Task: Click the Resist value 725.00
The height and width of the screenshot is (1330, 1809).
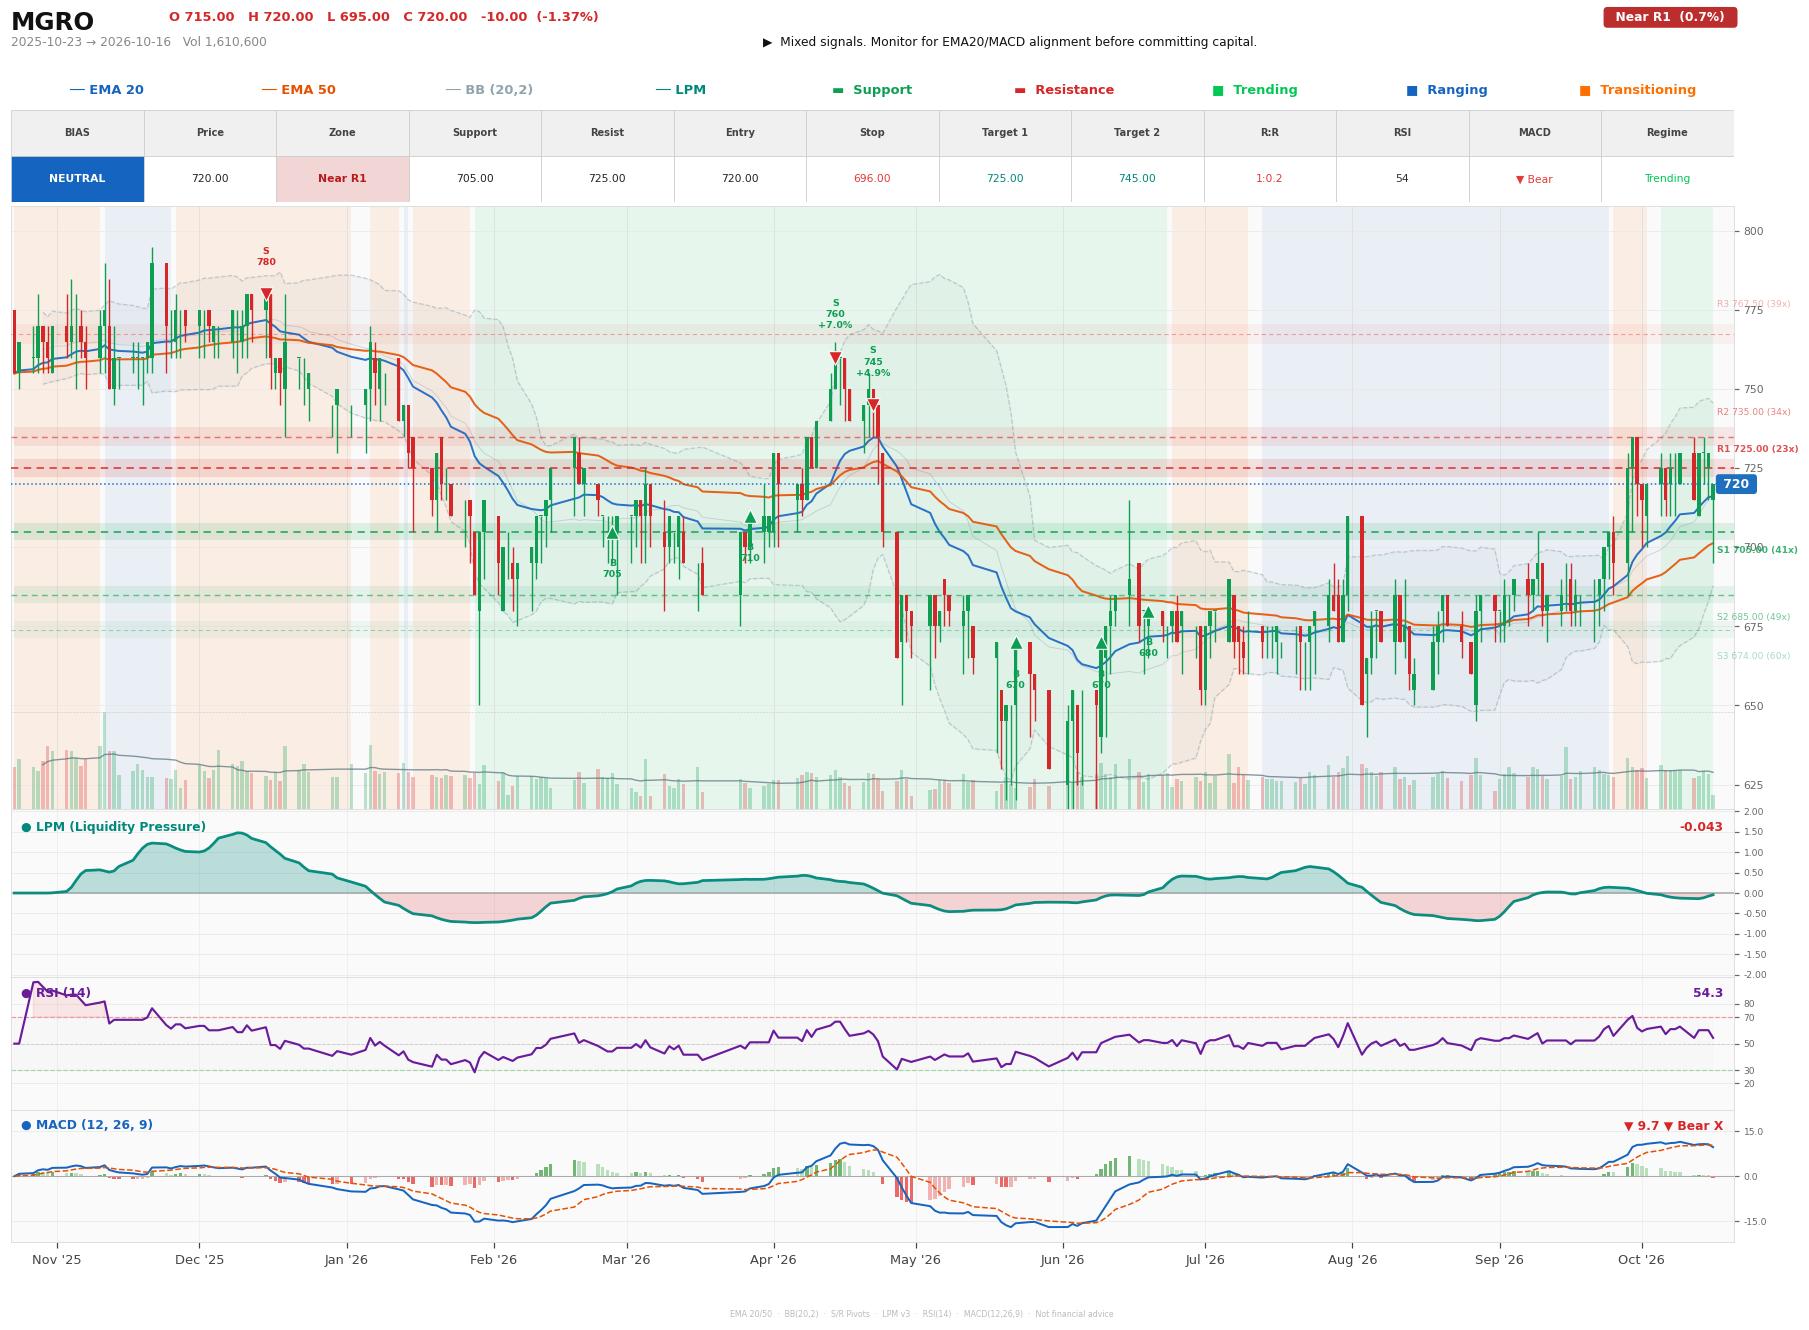Action: (607, 179)
